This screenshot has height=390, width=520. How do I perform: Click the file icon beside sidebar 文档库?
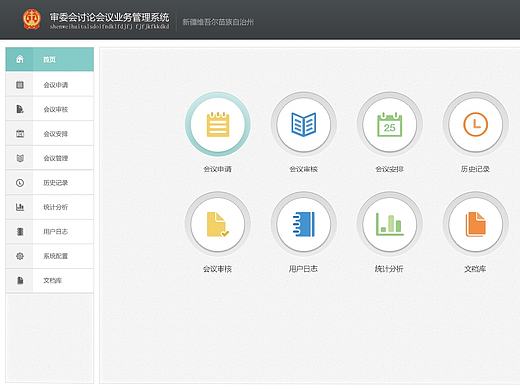pos(20,280)
